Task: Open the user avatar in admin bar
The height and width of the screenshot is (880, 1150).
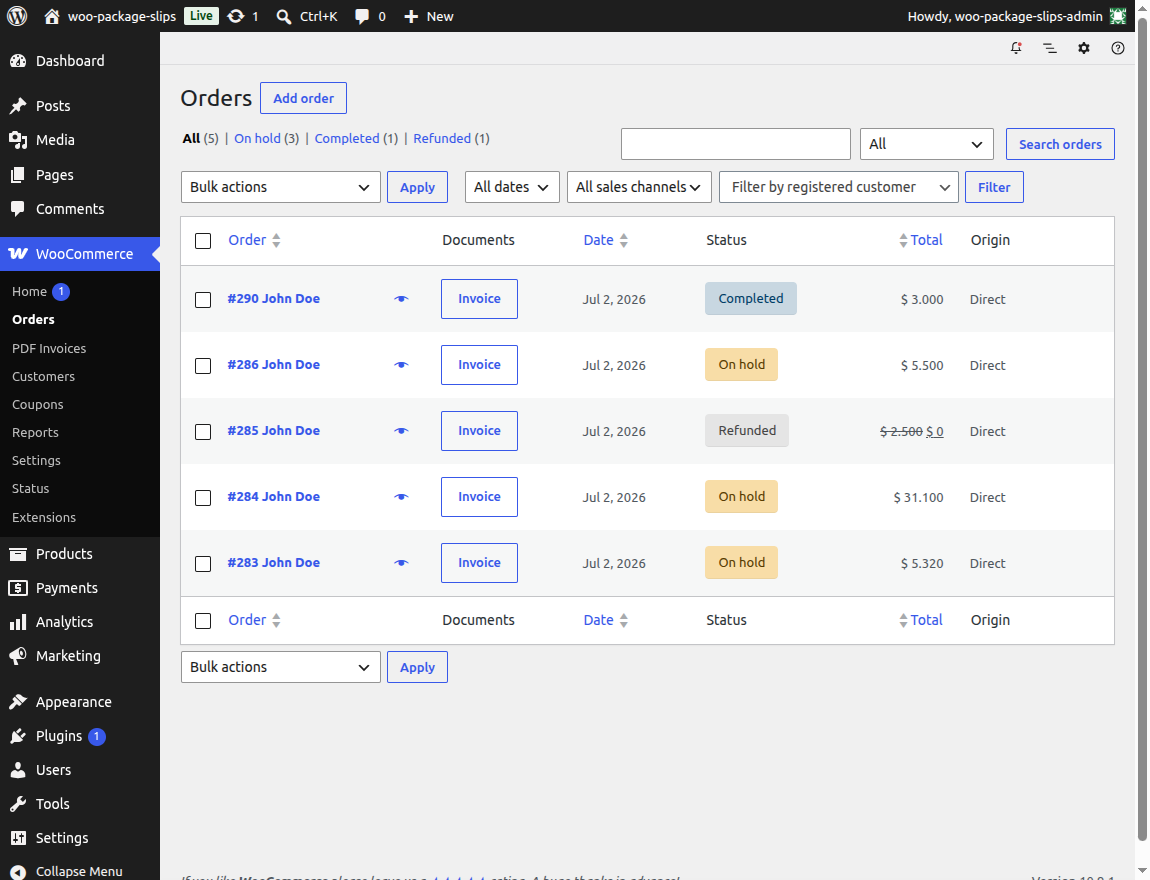Action: point(1118,16)
